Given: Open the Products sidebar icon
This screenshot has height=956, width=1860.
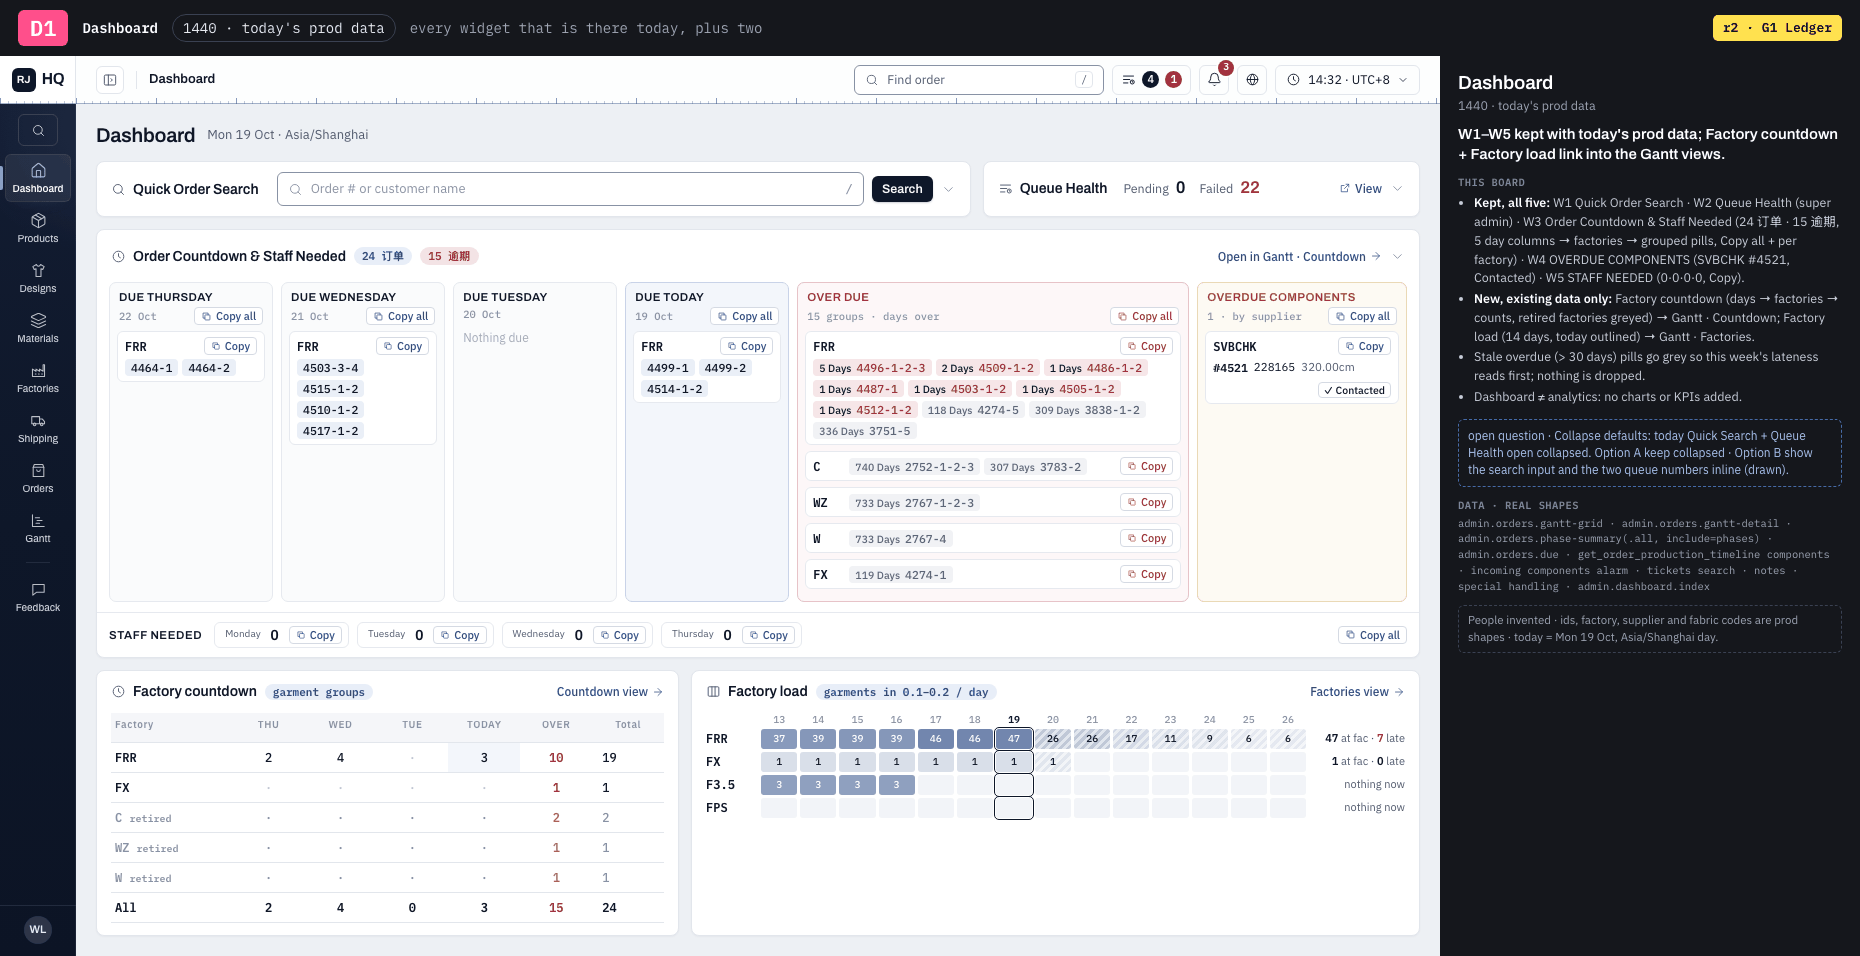Looking at the screenshot, I should (x=38, y=228).
